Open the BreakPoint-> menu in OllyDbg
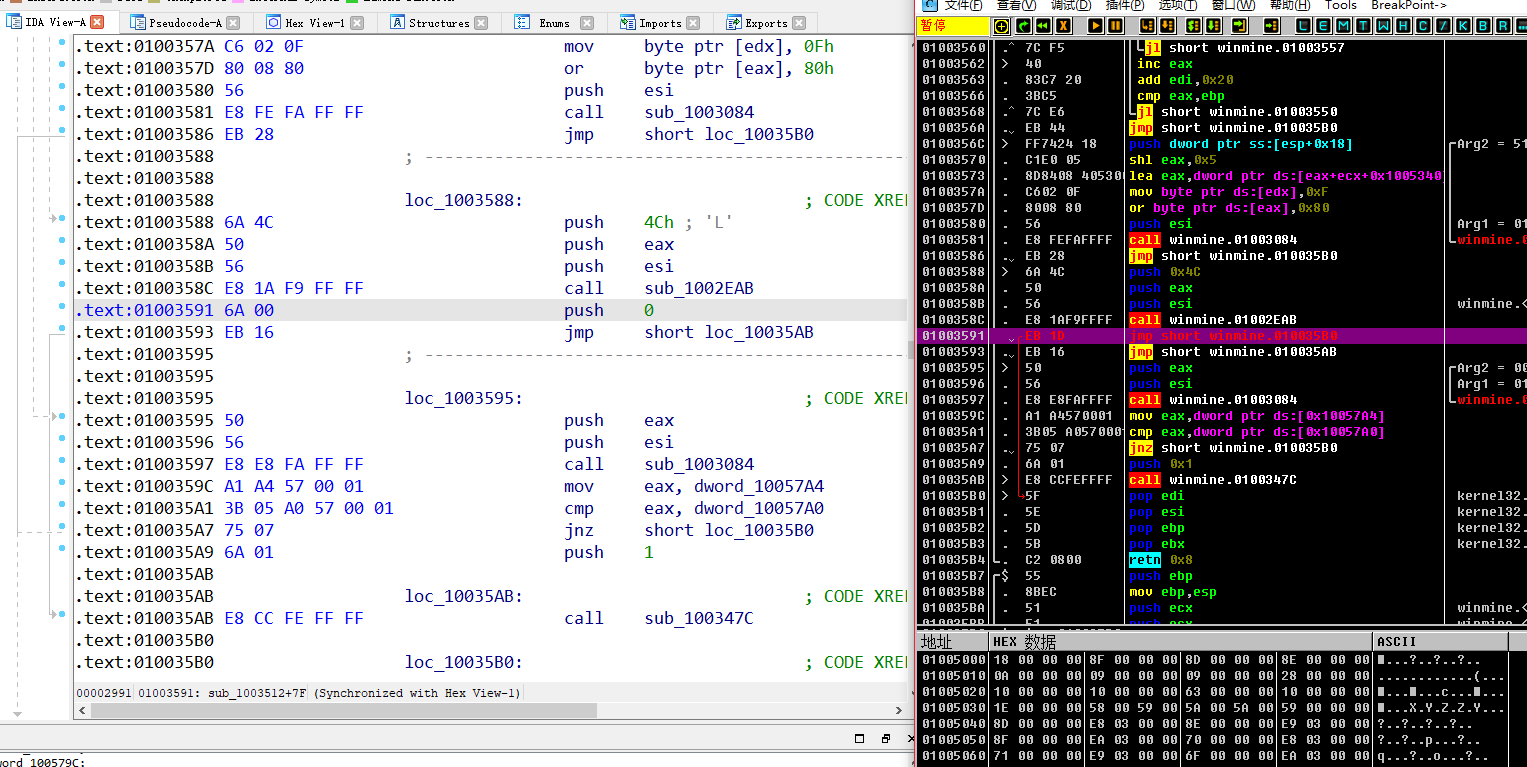1527x767 pixels. [1409, 5]
